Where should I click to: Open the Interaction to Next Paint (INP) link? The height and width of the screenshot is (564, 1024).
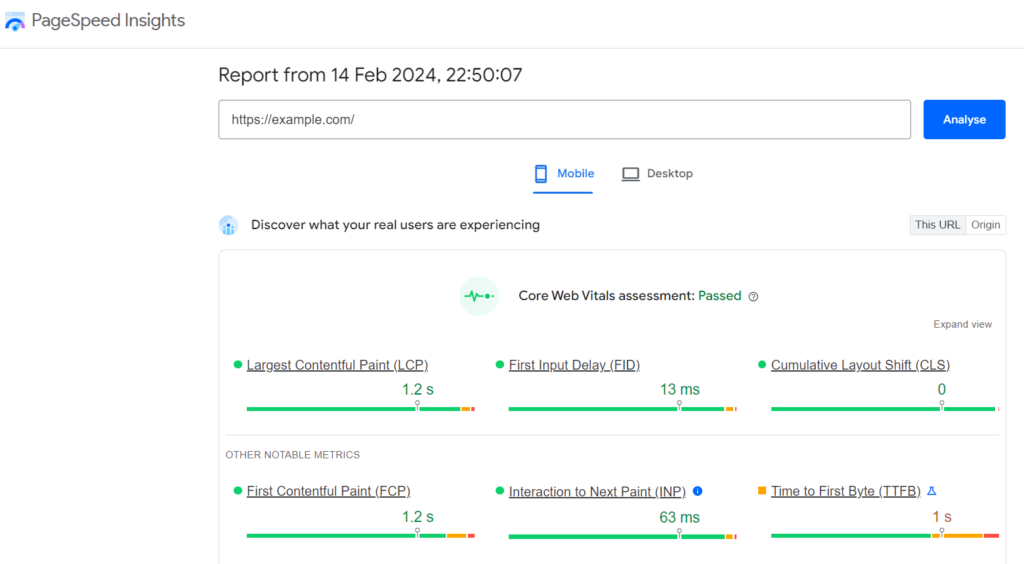(597, 492)
